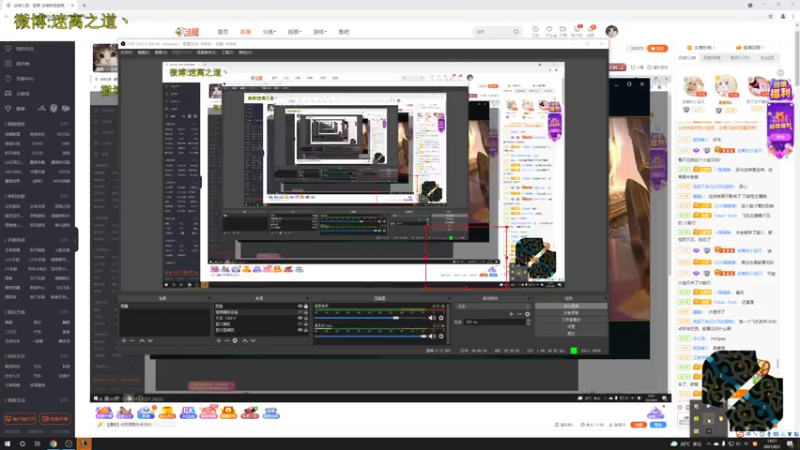Open 场景集合 menu in OBS
The width and height of the screenshot is (800, 450).
click(x=207, y=53)
